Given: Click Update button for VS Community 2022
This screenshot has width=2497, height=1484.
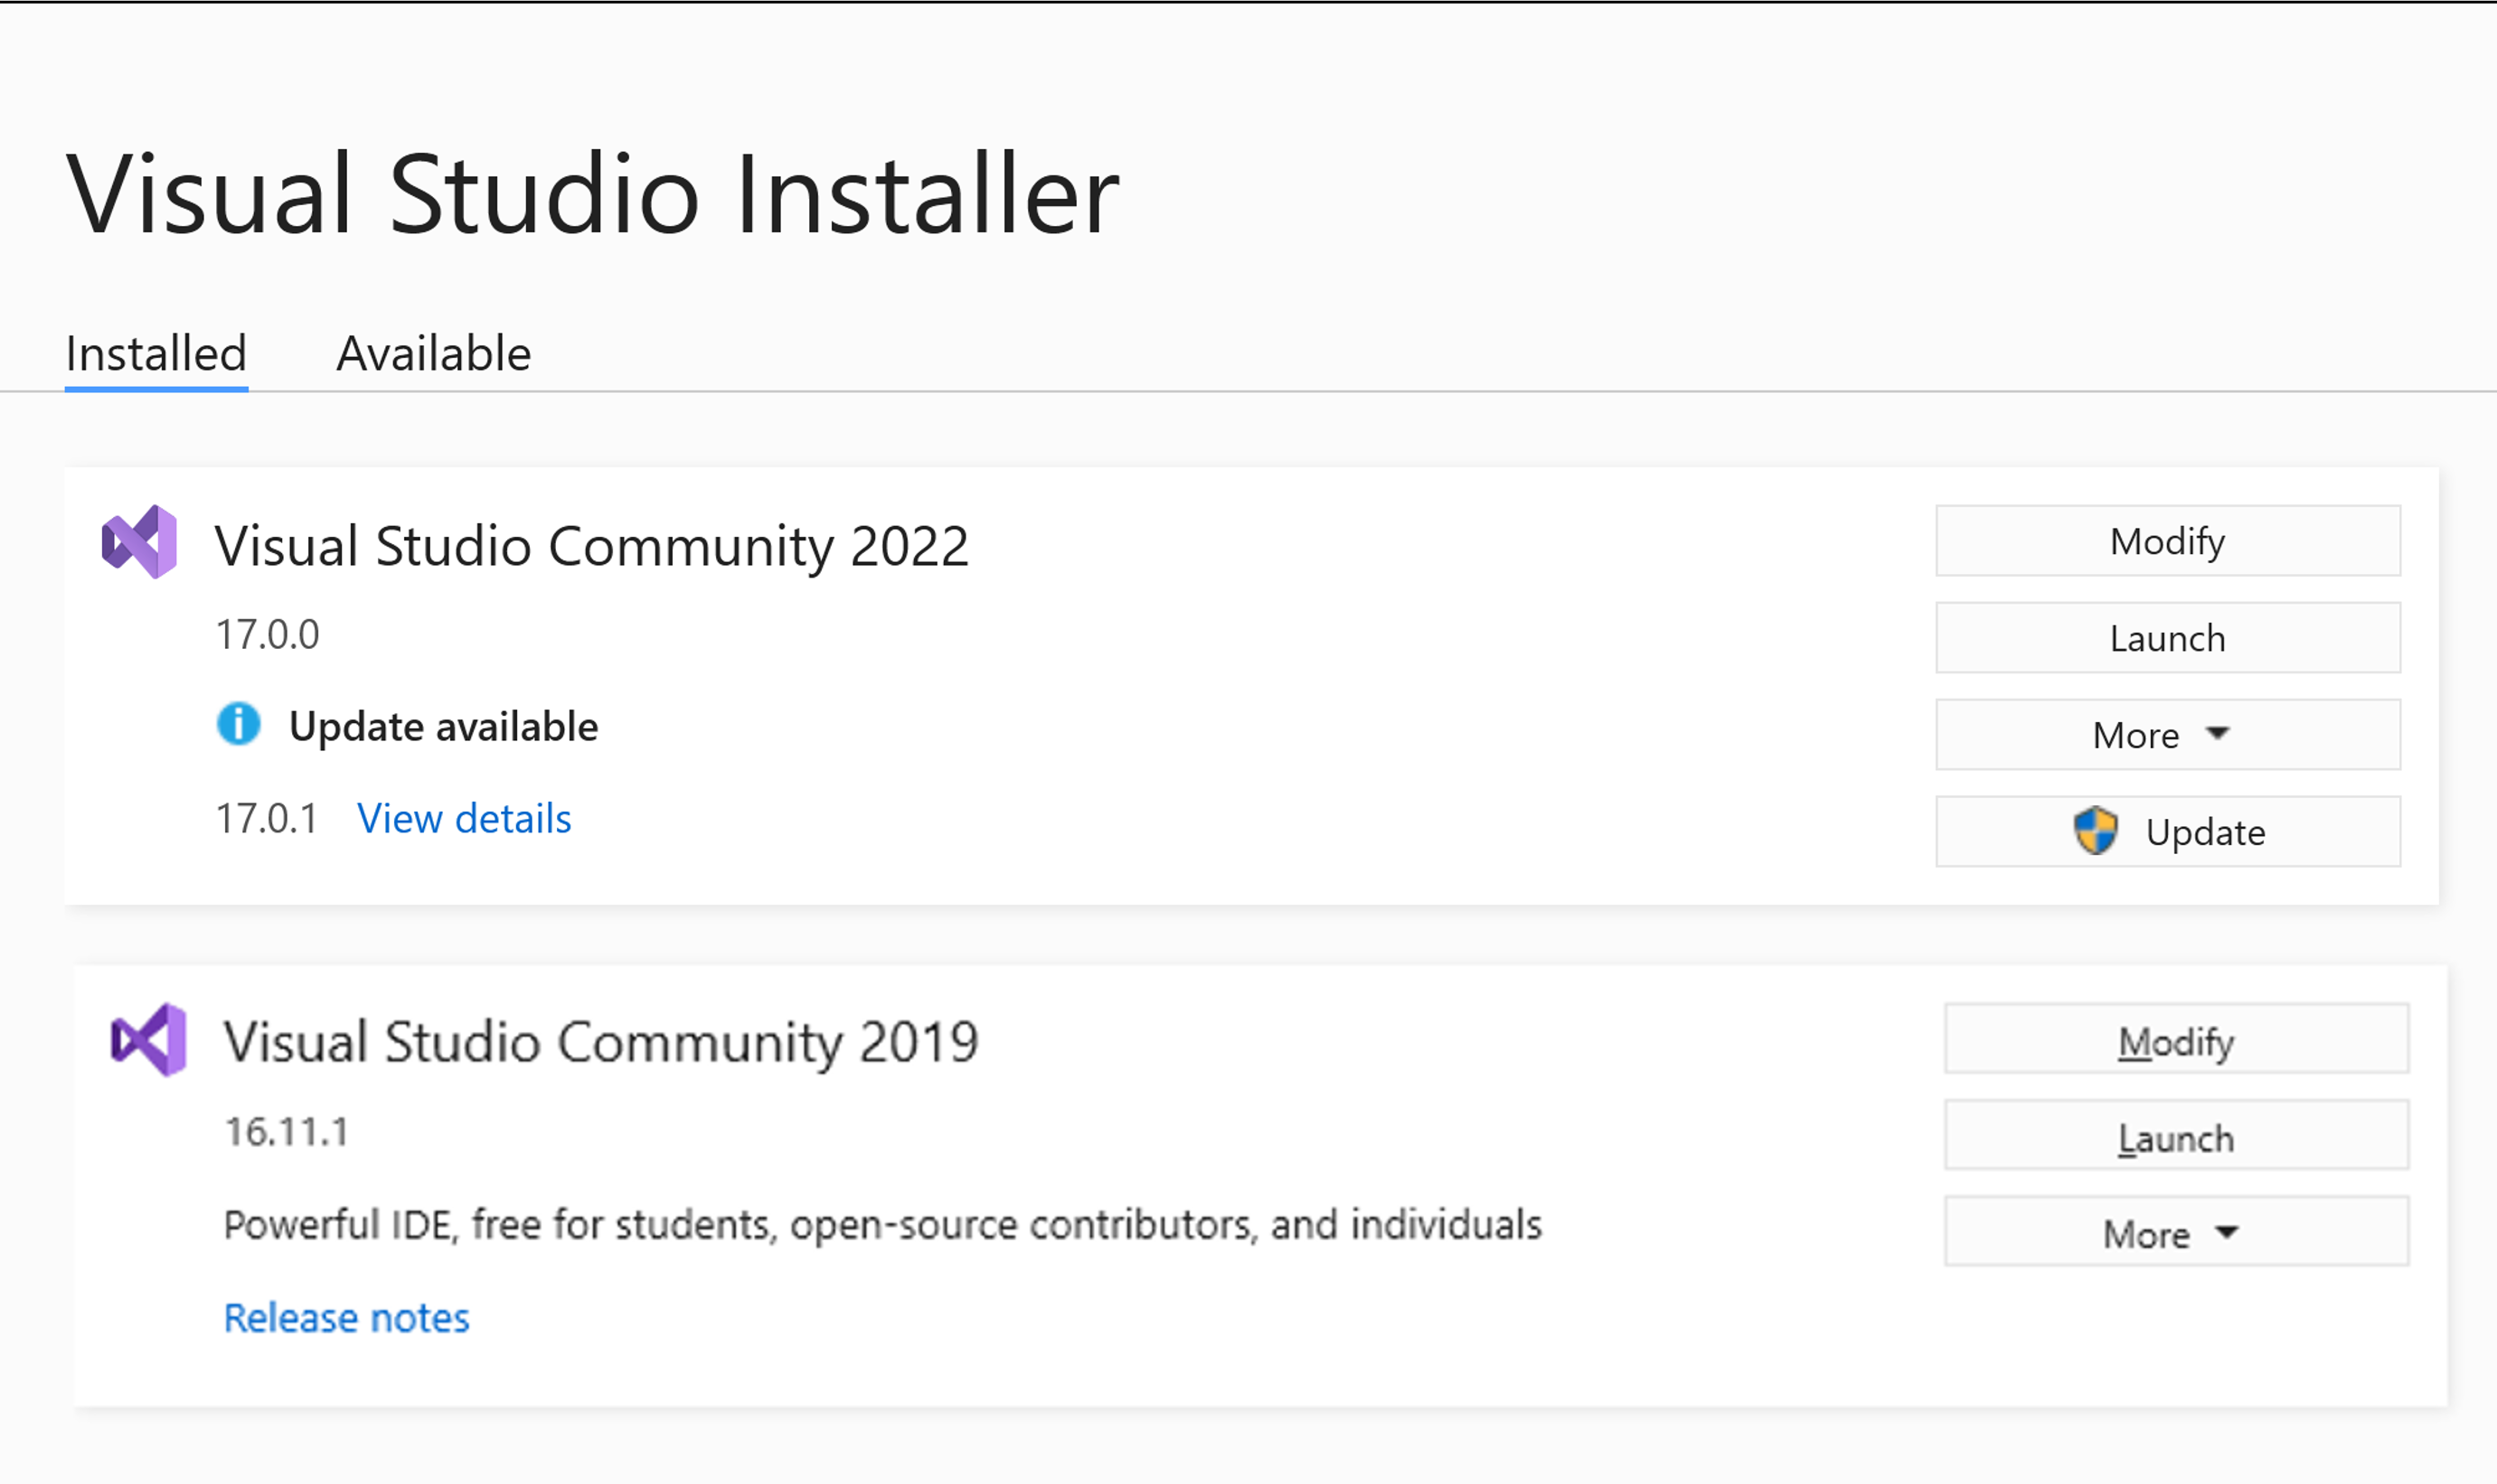Looking at the screenshot, I should 2168,831.
